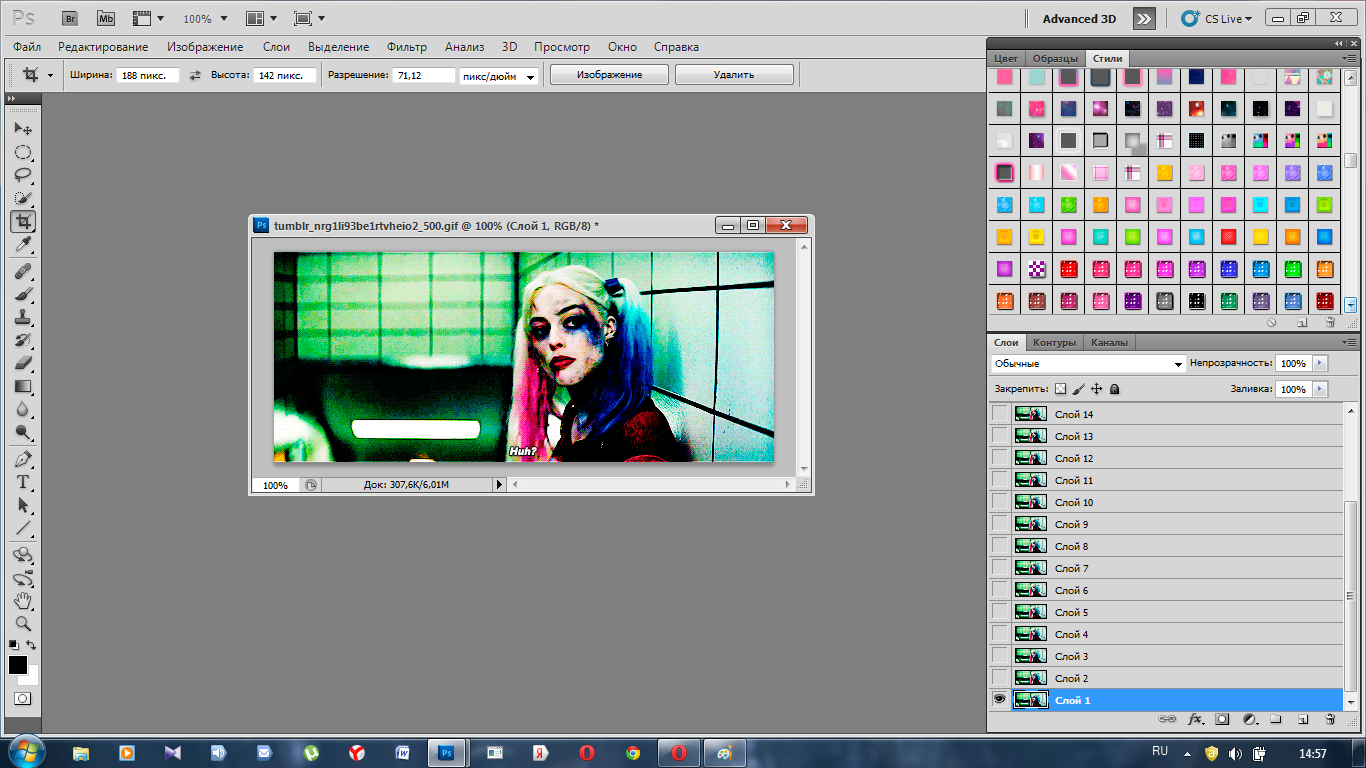Open Непрозрачность opacity slider arrow
Image resolution: width=1366 pixels, height=768 pixels.
(x=1321, y=364)
